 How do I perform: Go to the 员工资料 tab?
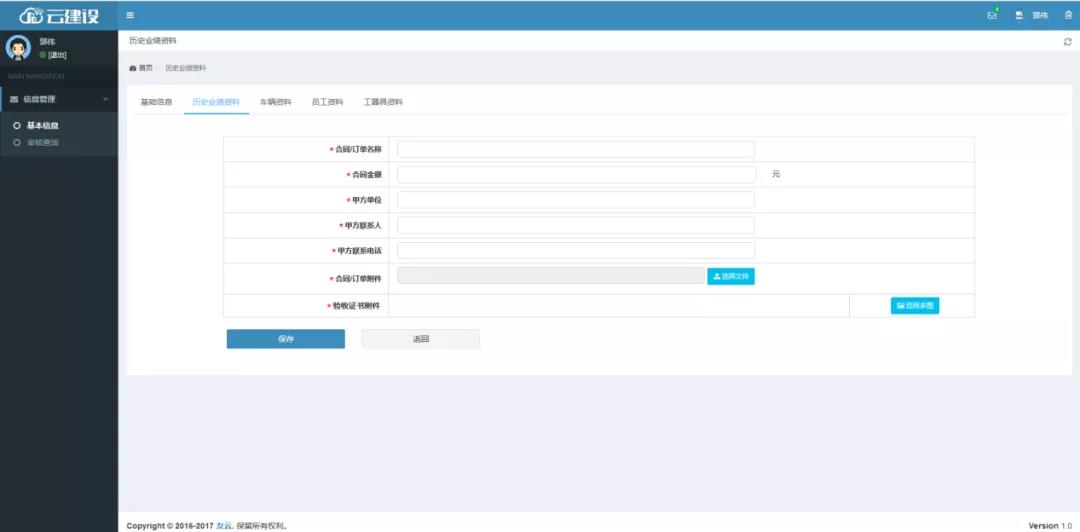327,102
